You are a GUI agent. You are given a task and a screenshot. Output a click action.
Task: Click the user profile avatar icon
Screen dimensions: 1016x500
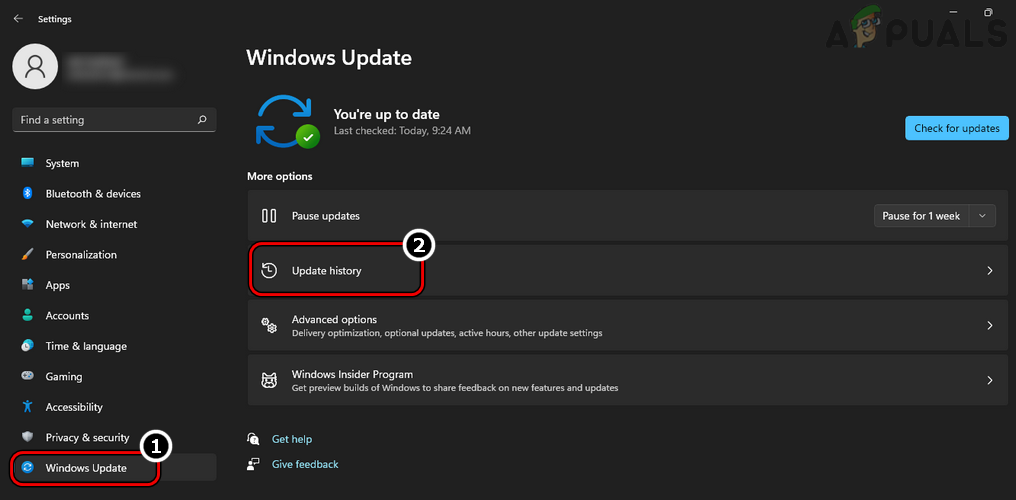pos(36,66)
